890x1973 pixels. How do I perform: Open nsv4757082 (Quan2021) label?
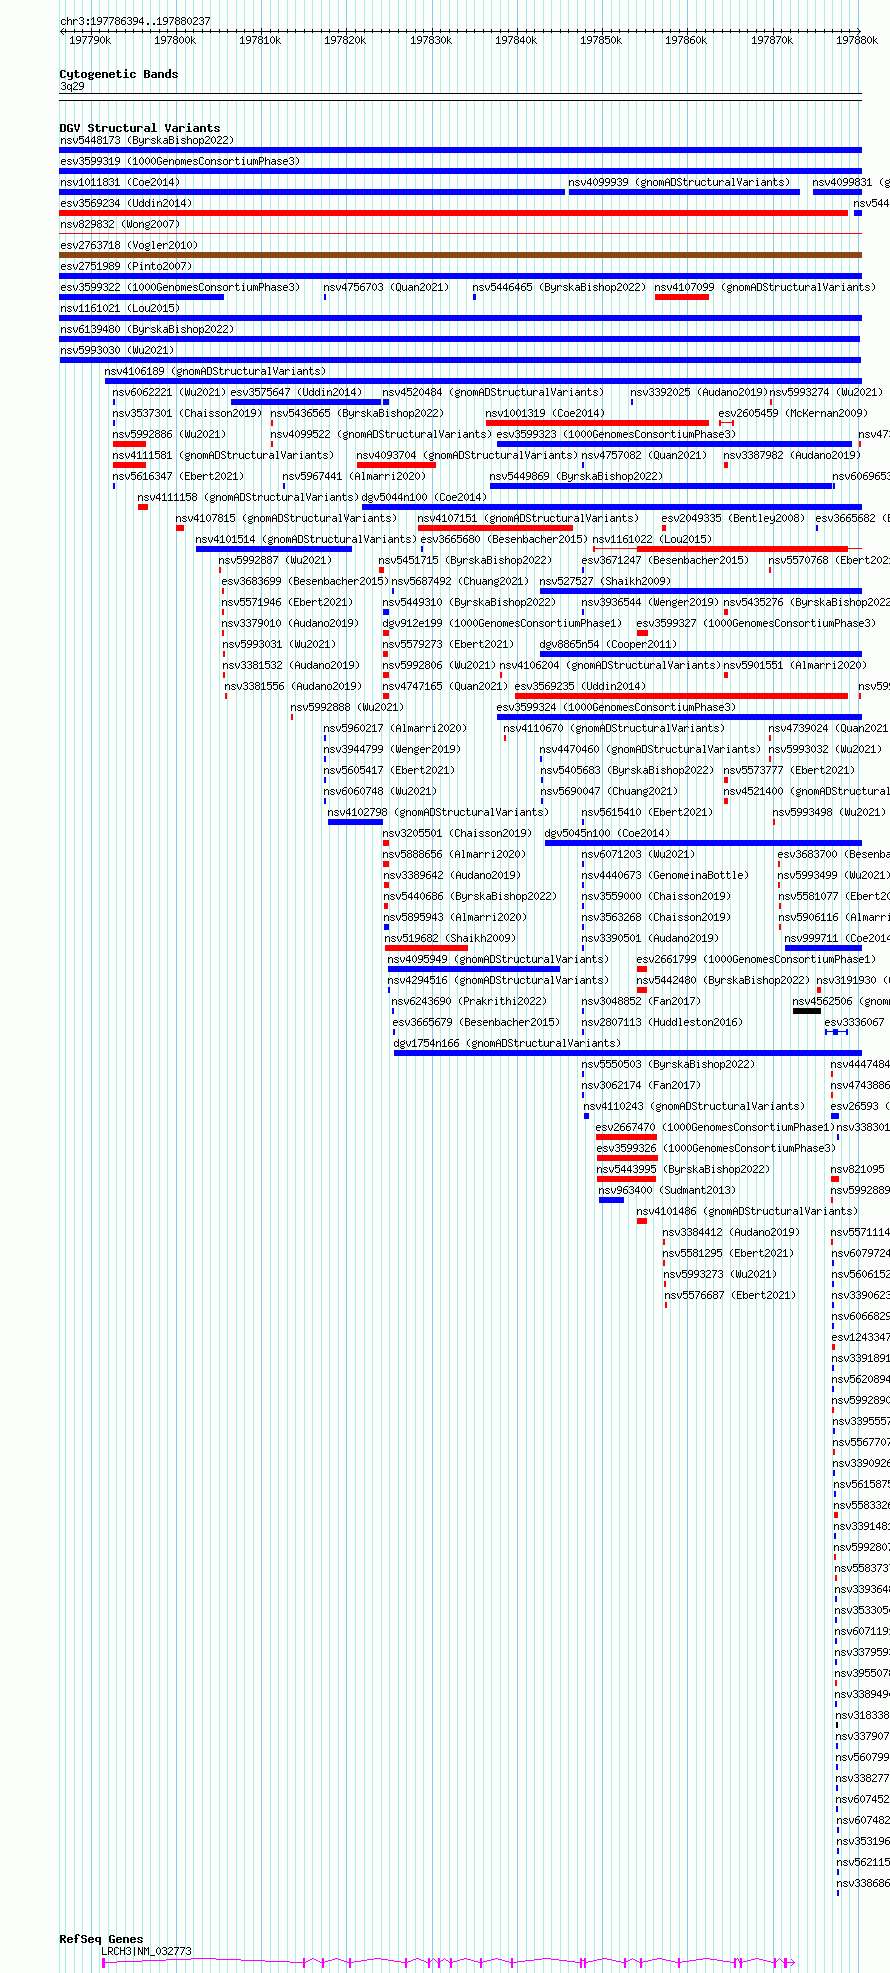point(645,455)
